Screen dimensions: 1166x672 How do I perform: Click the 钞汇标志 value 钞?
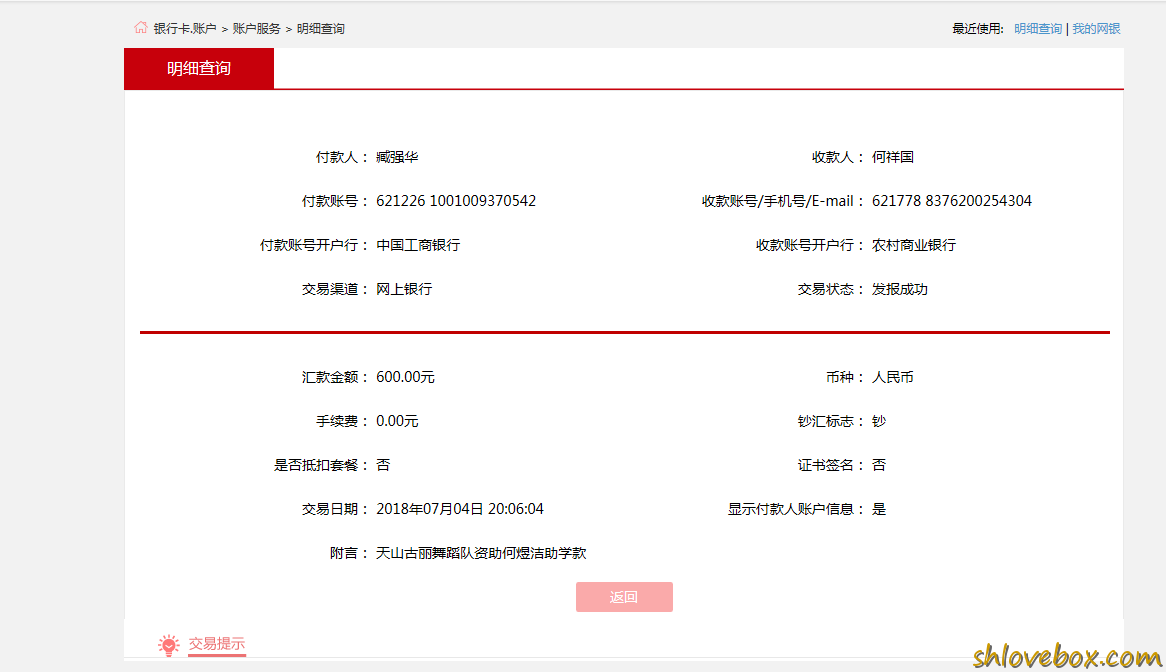pyautogui.click(x=879, y=421)
